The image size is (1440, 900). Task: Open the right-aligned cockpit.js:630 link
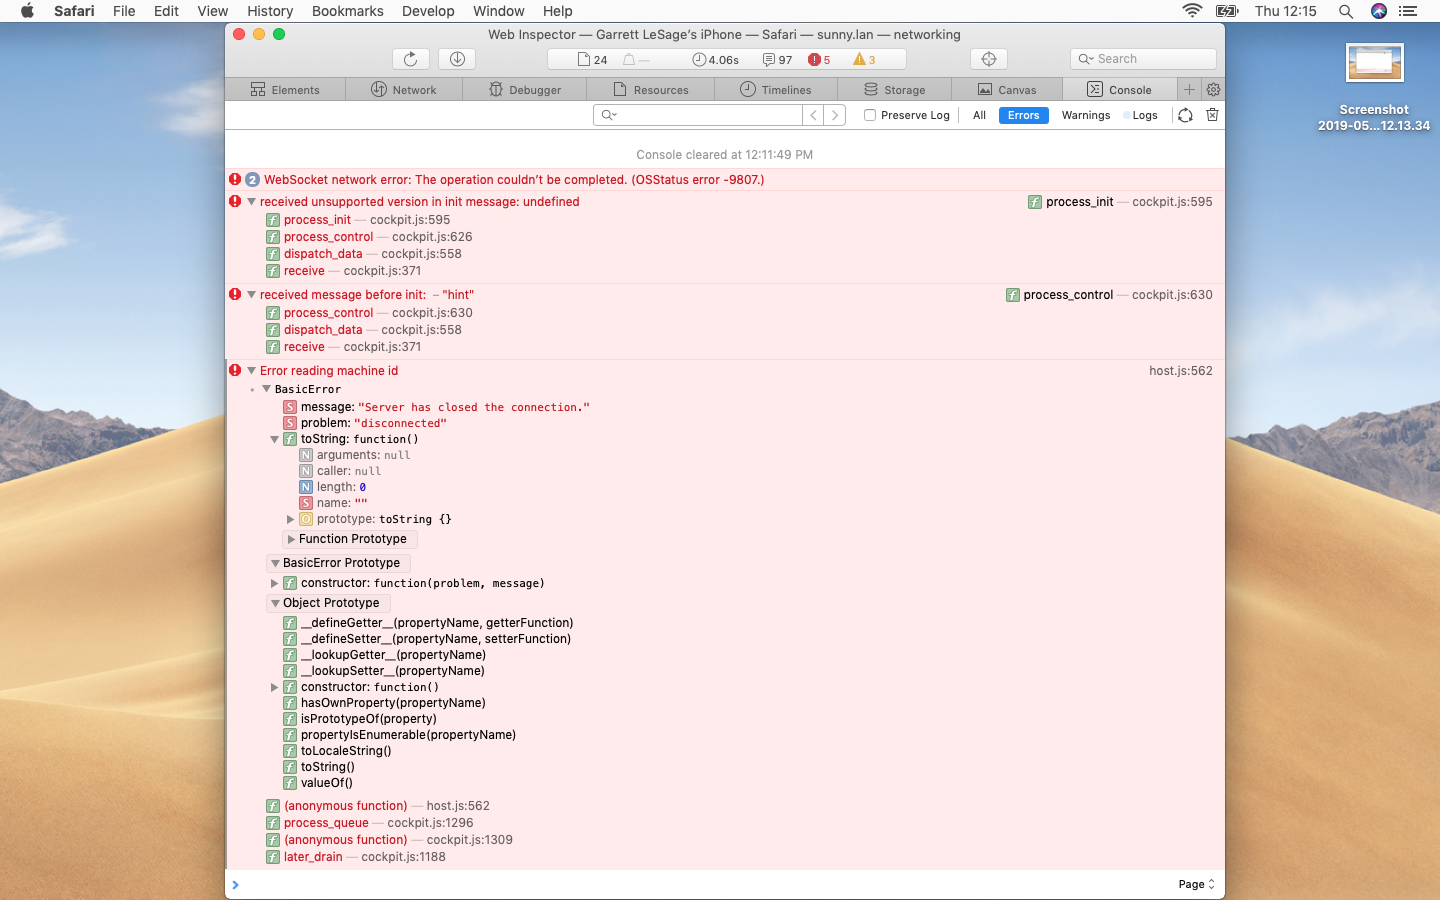point(1172,295)
